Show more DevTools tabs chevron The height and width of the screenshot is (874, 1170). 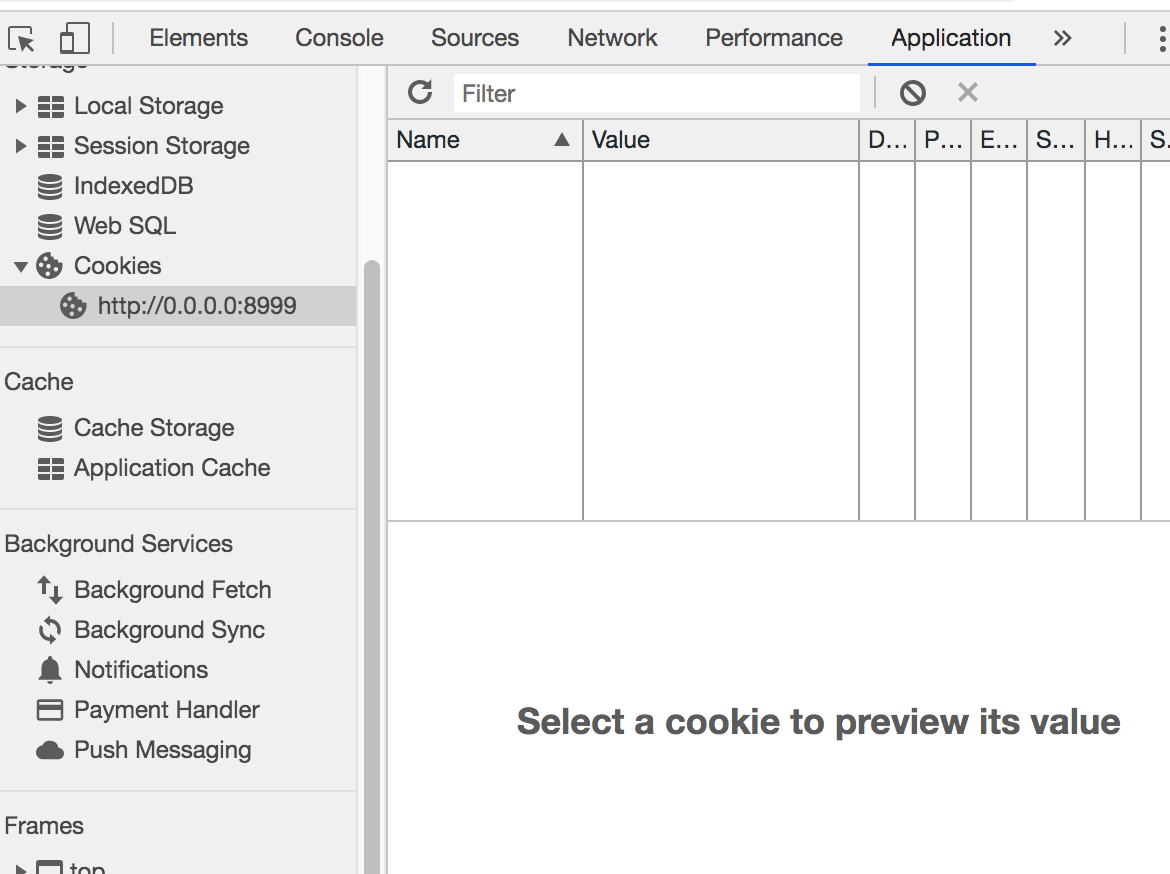click(1062, 39)
